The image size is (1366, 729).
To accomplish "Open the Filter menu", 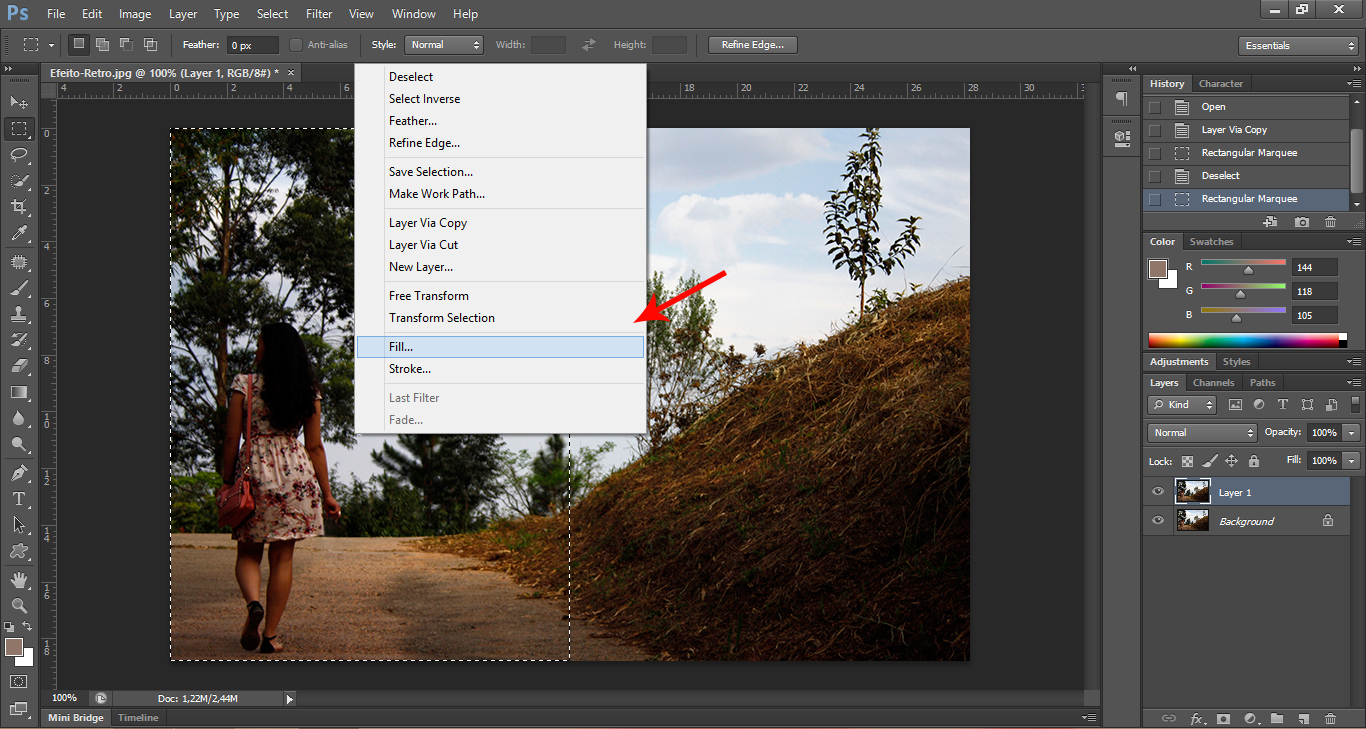I will 319,14.
